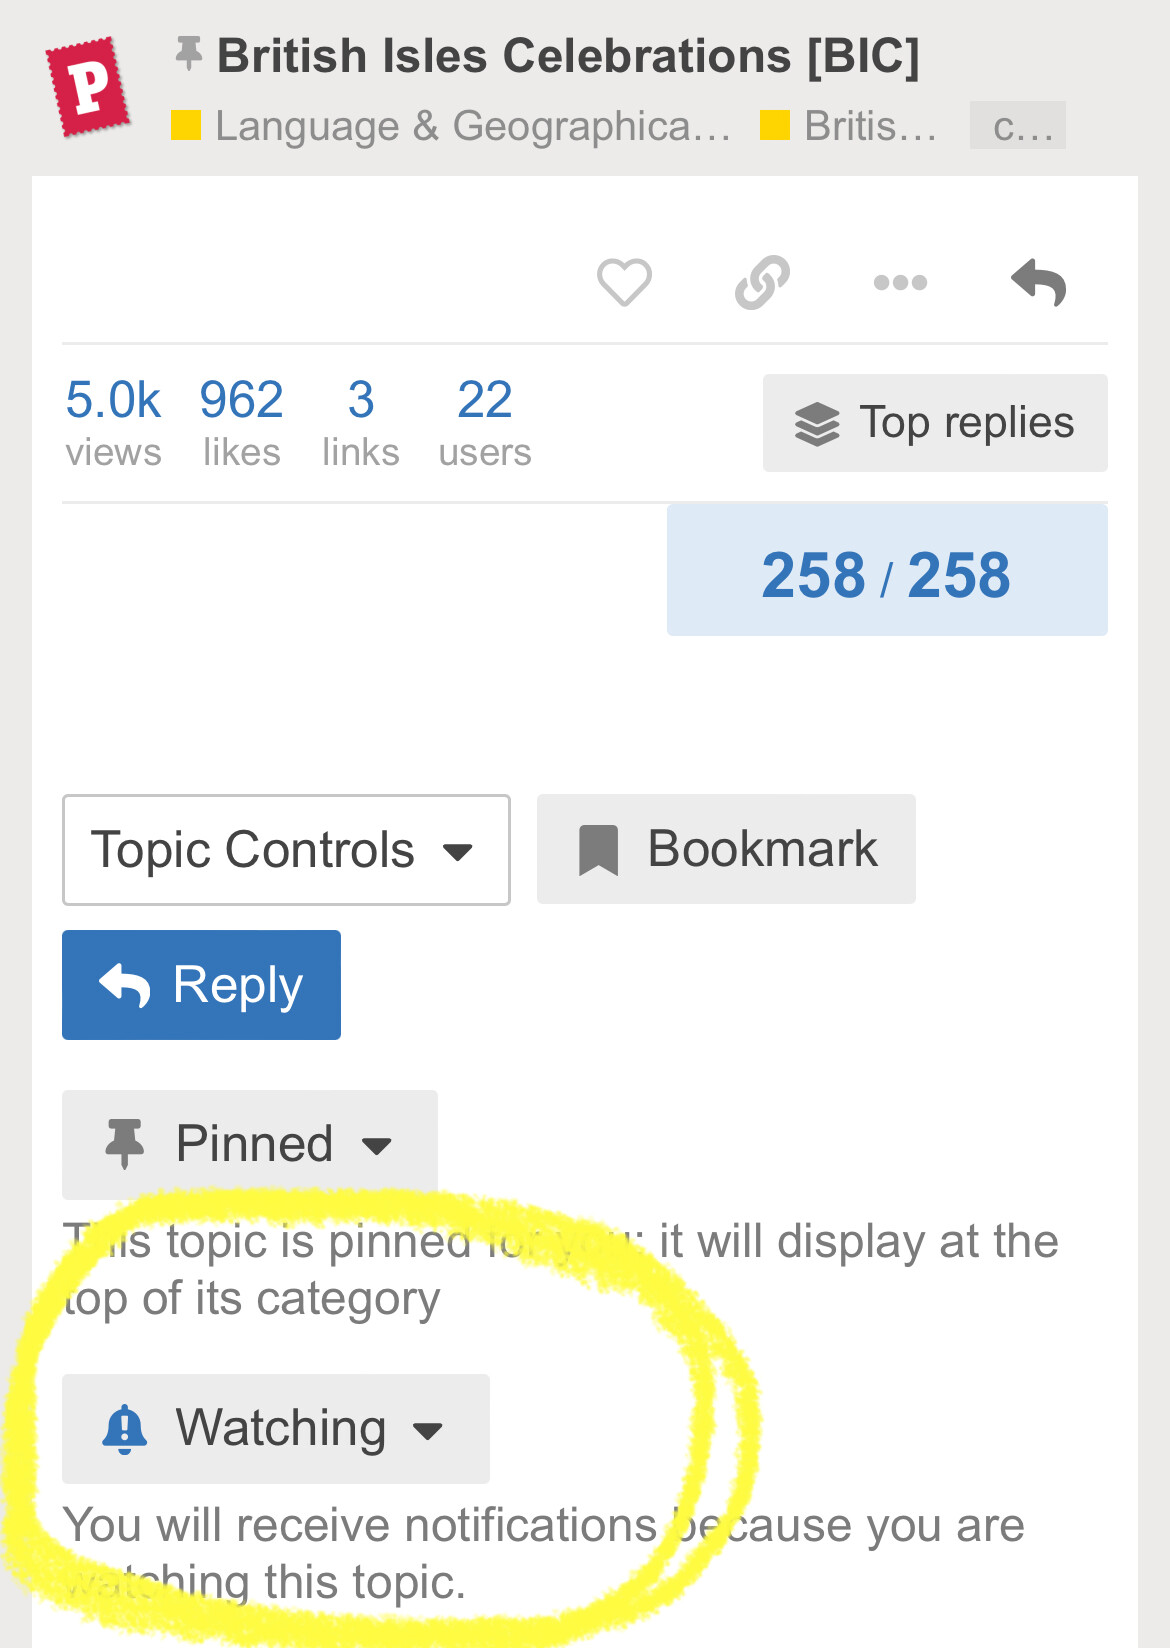This screenshot has height=1648, width=1170.
Task: Toggle Top replies summary view
Action: (935, 423)
